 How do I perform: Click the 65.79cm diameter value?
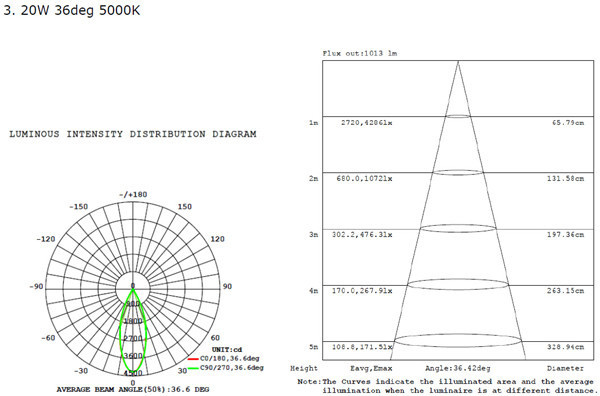pyautogui.click(x=568, y=123)
